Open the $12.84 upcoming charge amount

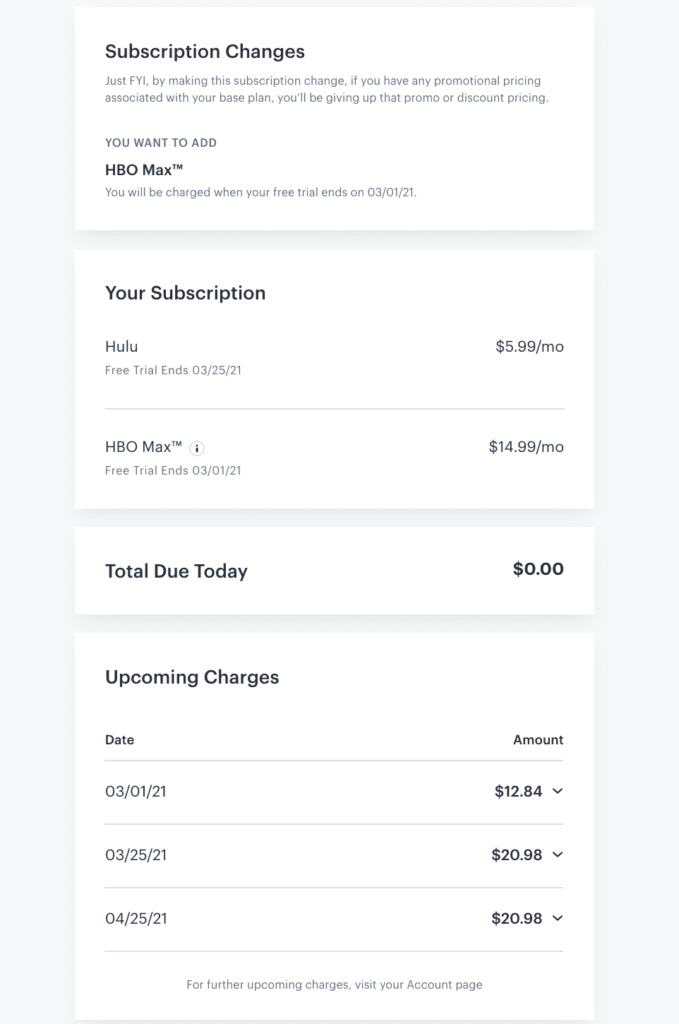click(518, 792)
